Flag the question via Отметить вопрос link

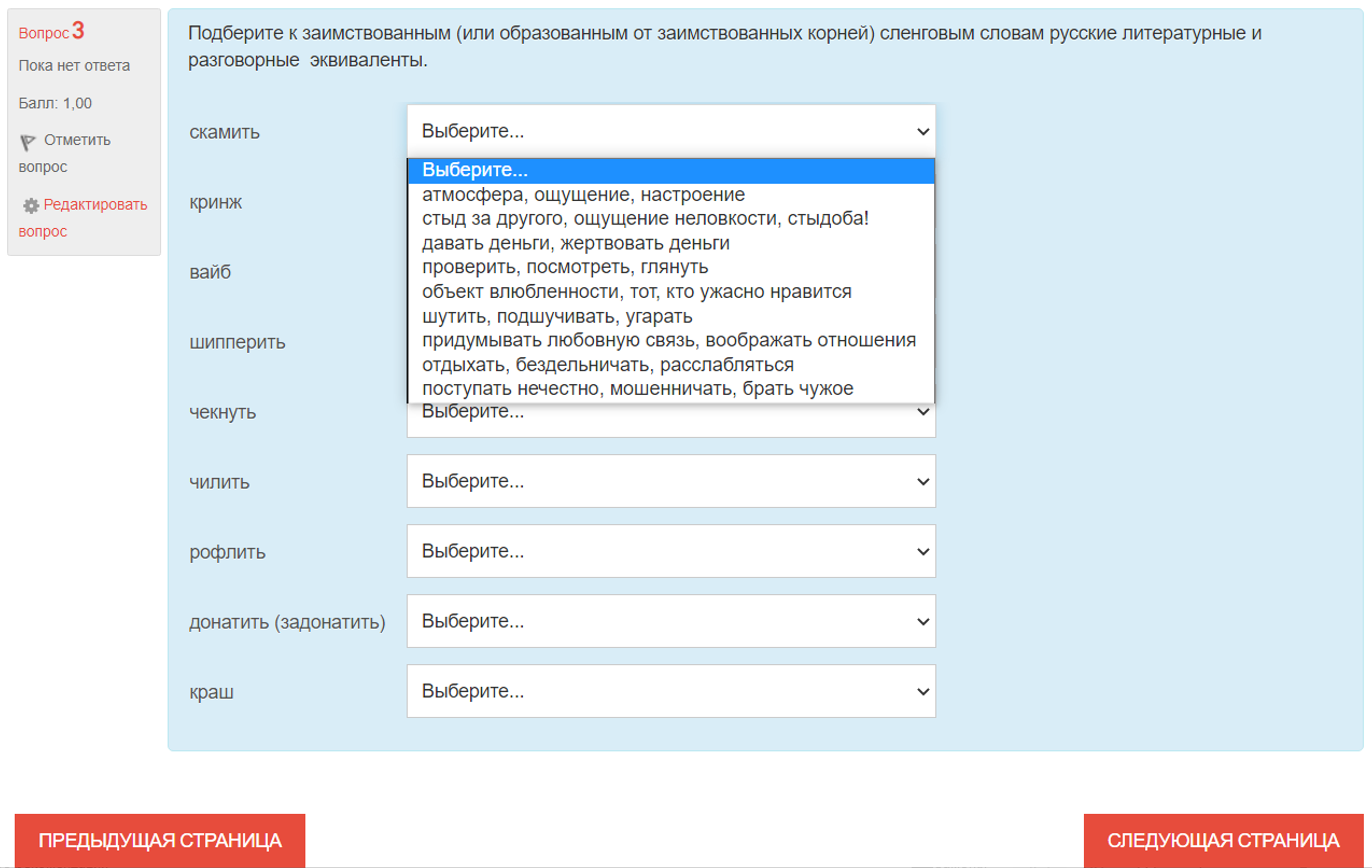(x=65, y=153)
